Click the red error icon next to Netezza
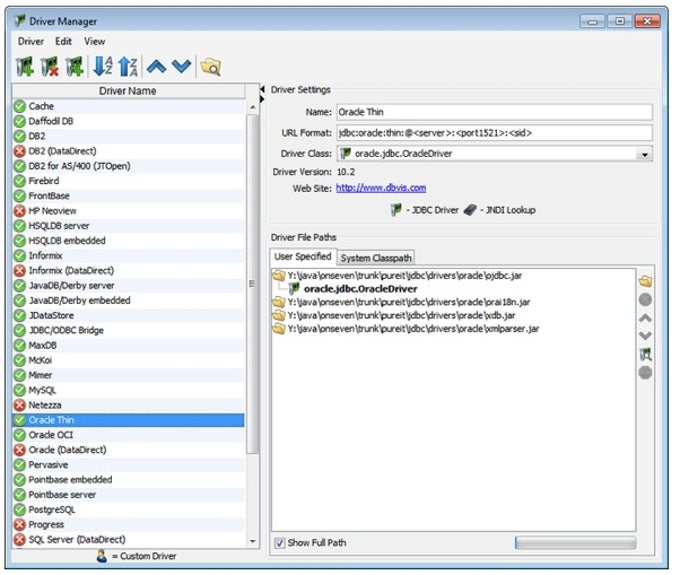 [x=20, y=405]
